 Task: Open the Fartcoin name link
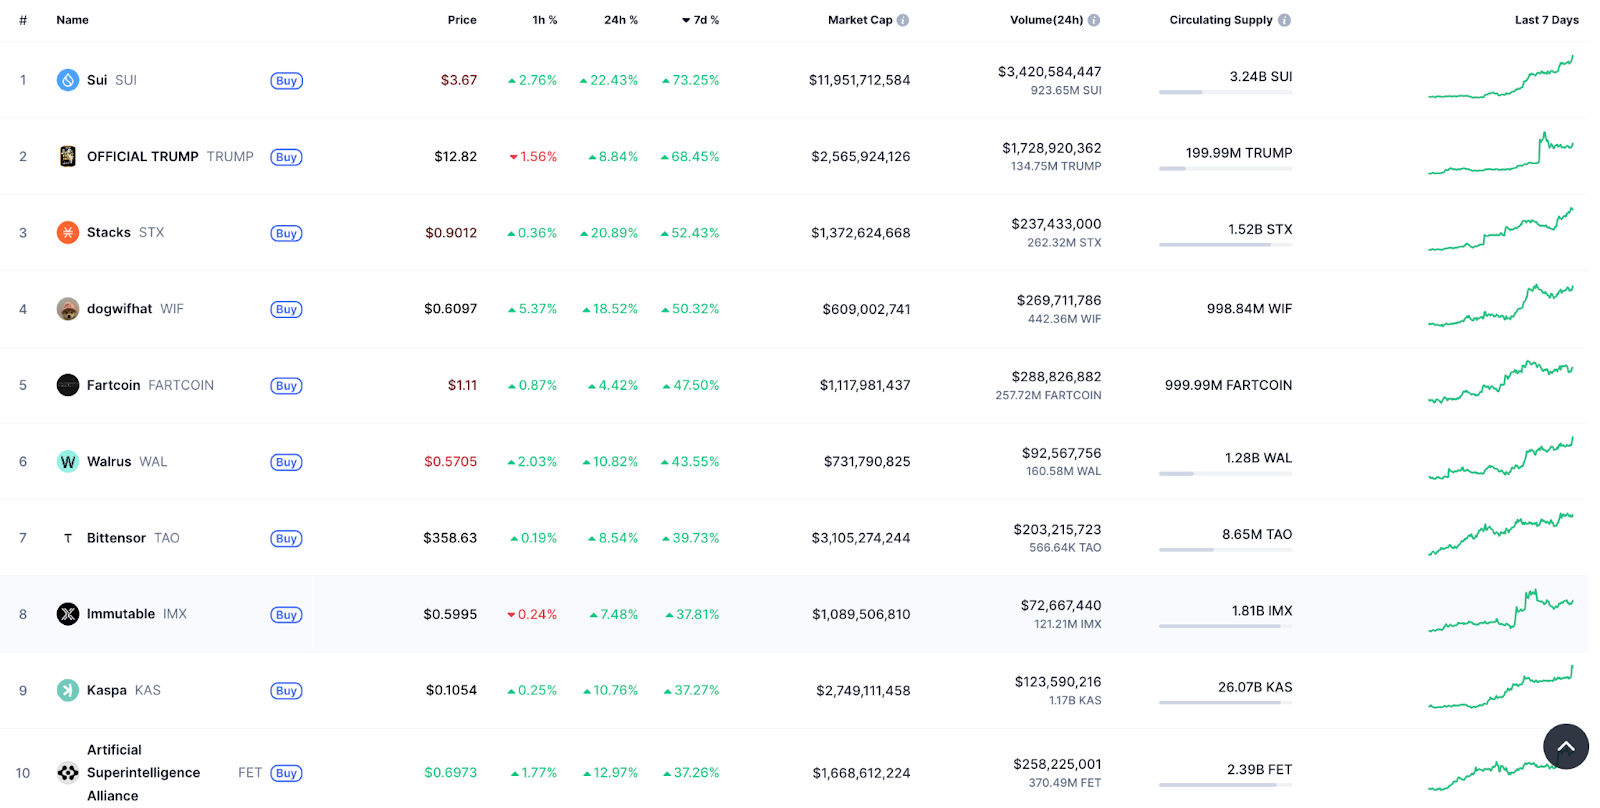click(x=114, y=386)
